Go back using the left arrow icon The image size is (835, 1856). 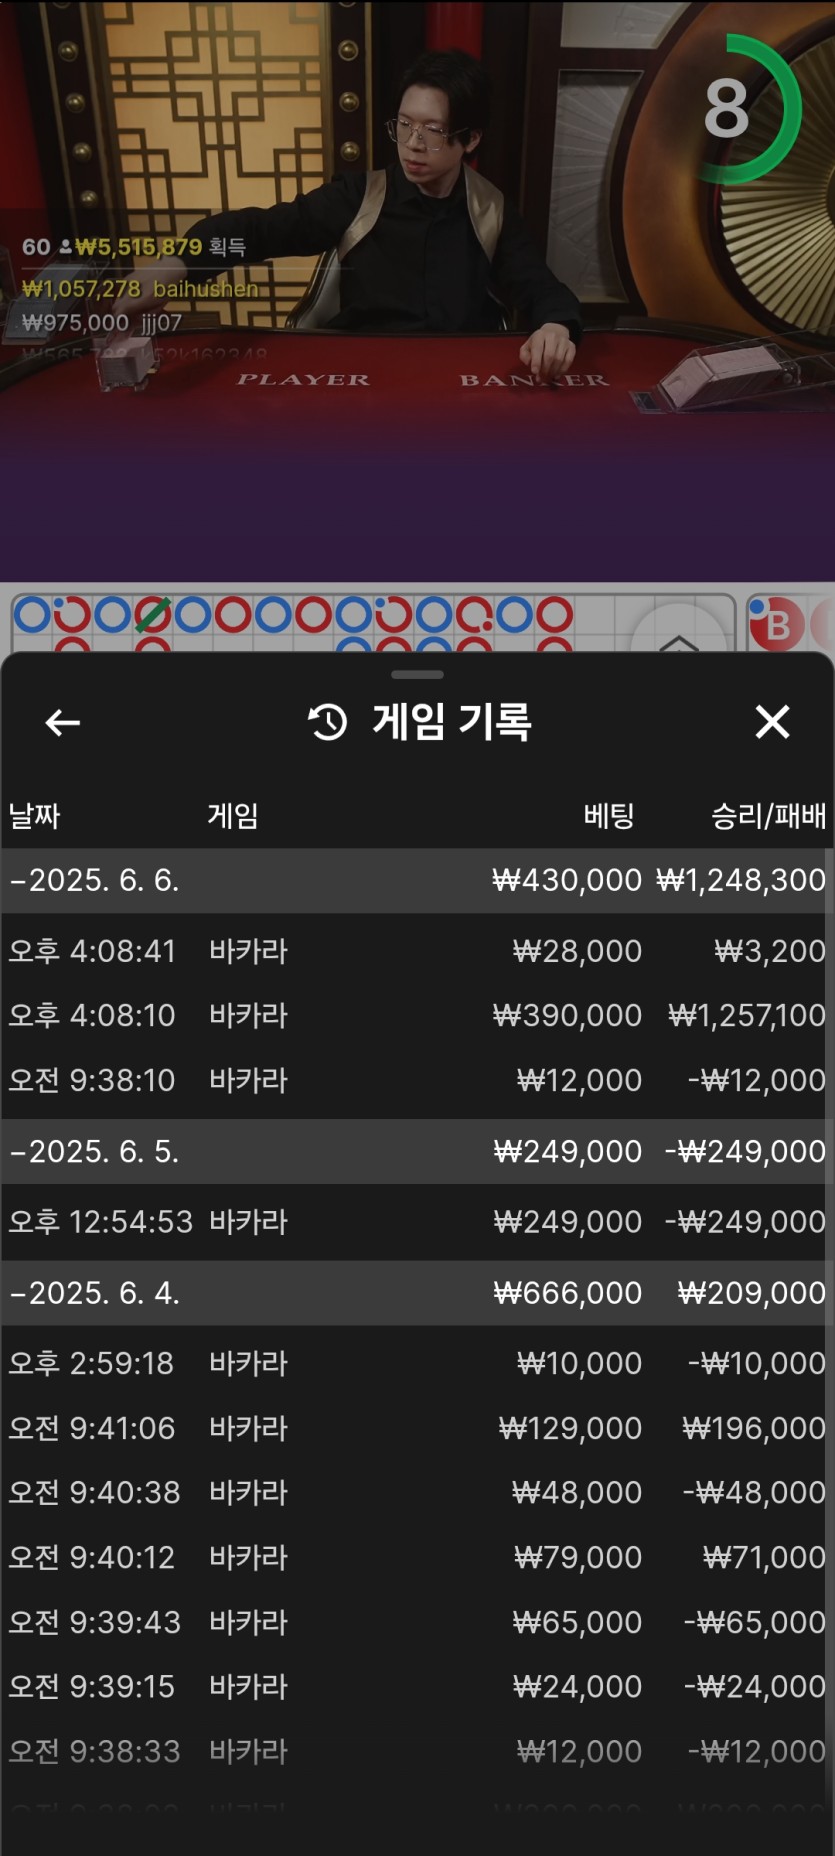point(63,722)
